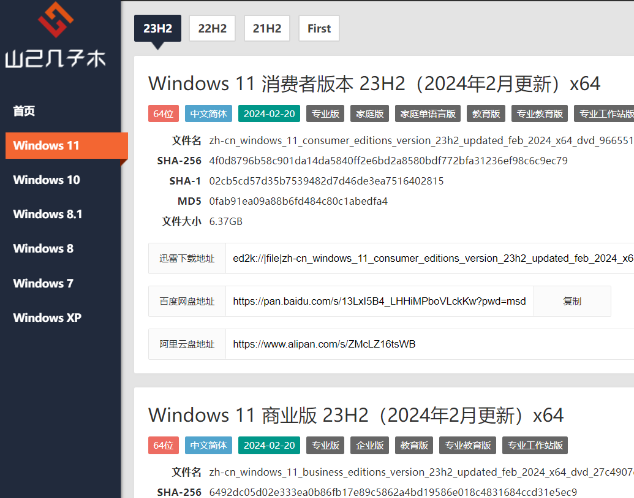Viewport: 634px width, 498px height.
Task: Click the SHA-1 hash 02cb5cd57d35b… value
Action: point(326,181)
